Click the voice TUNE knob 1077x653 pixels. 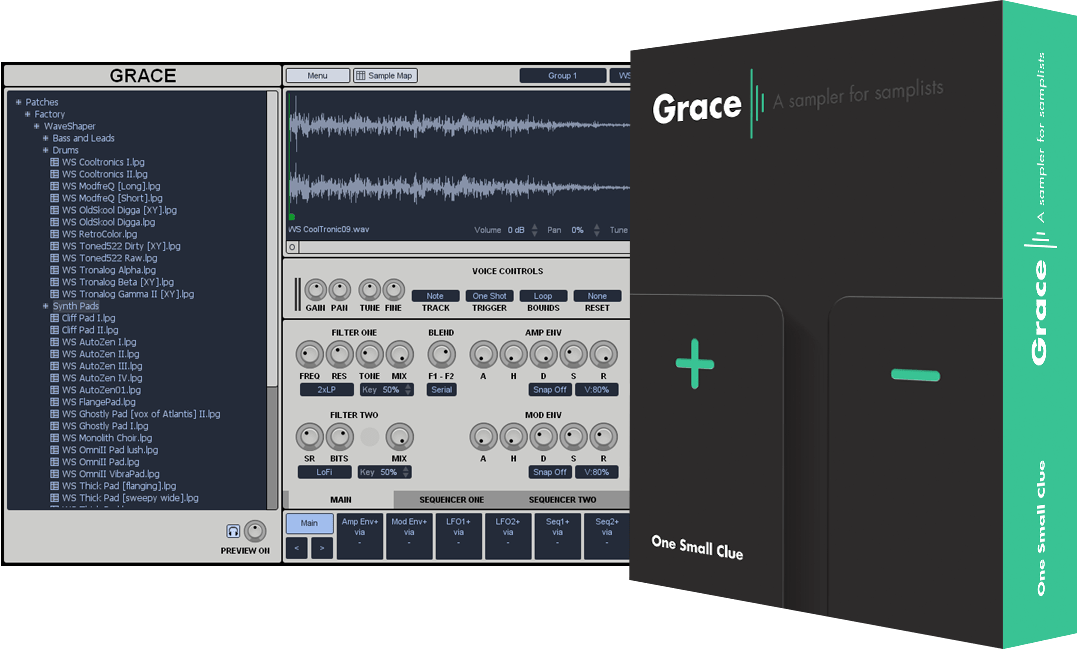[370, 290]
